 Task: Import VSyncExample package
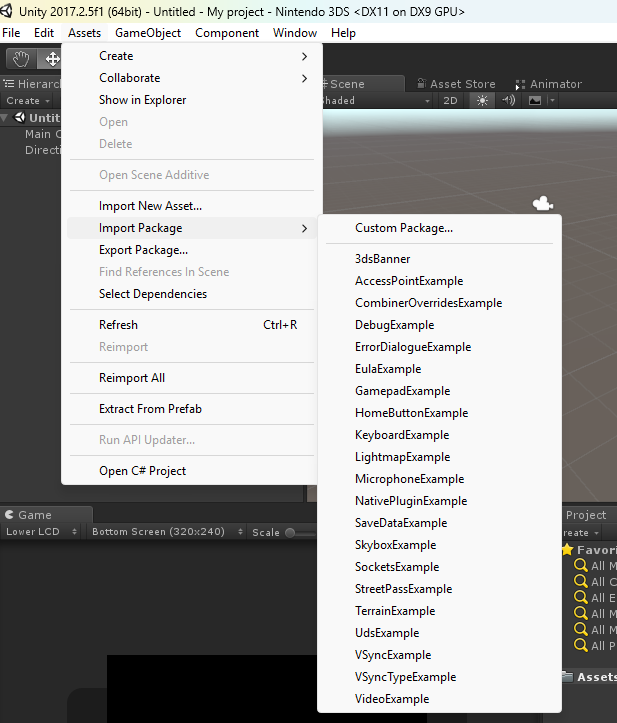439,655
